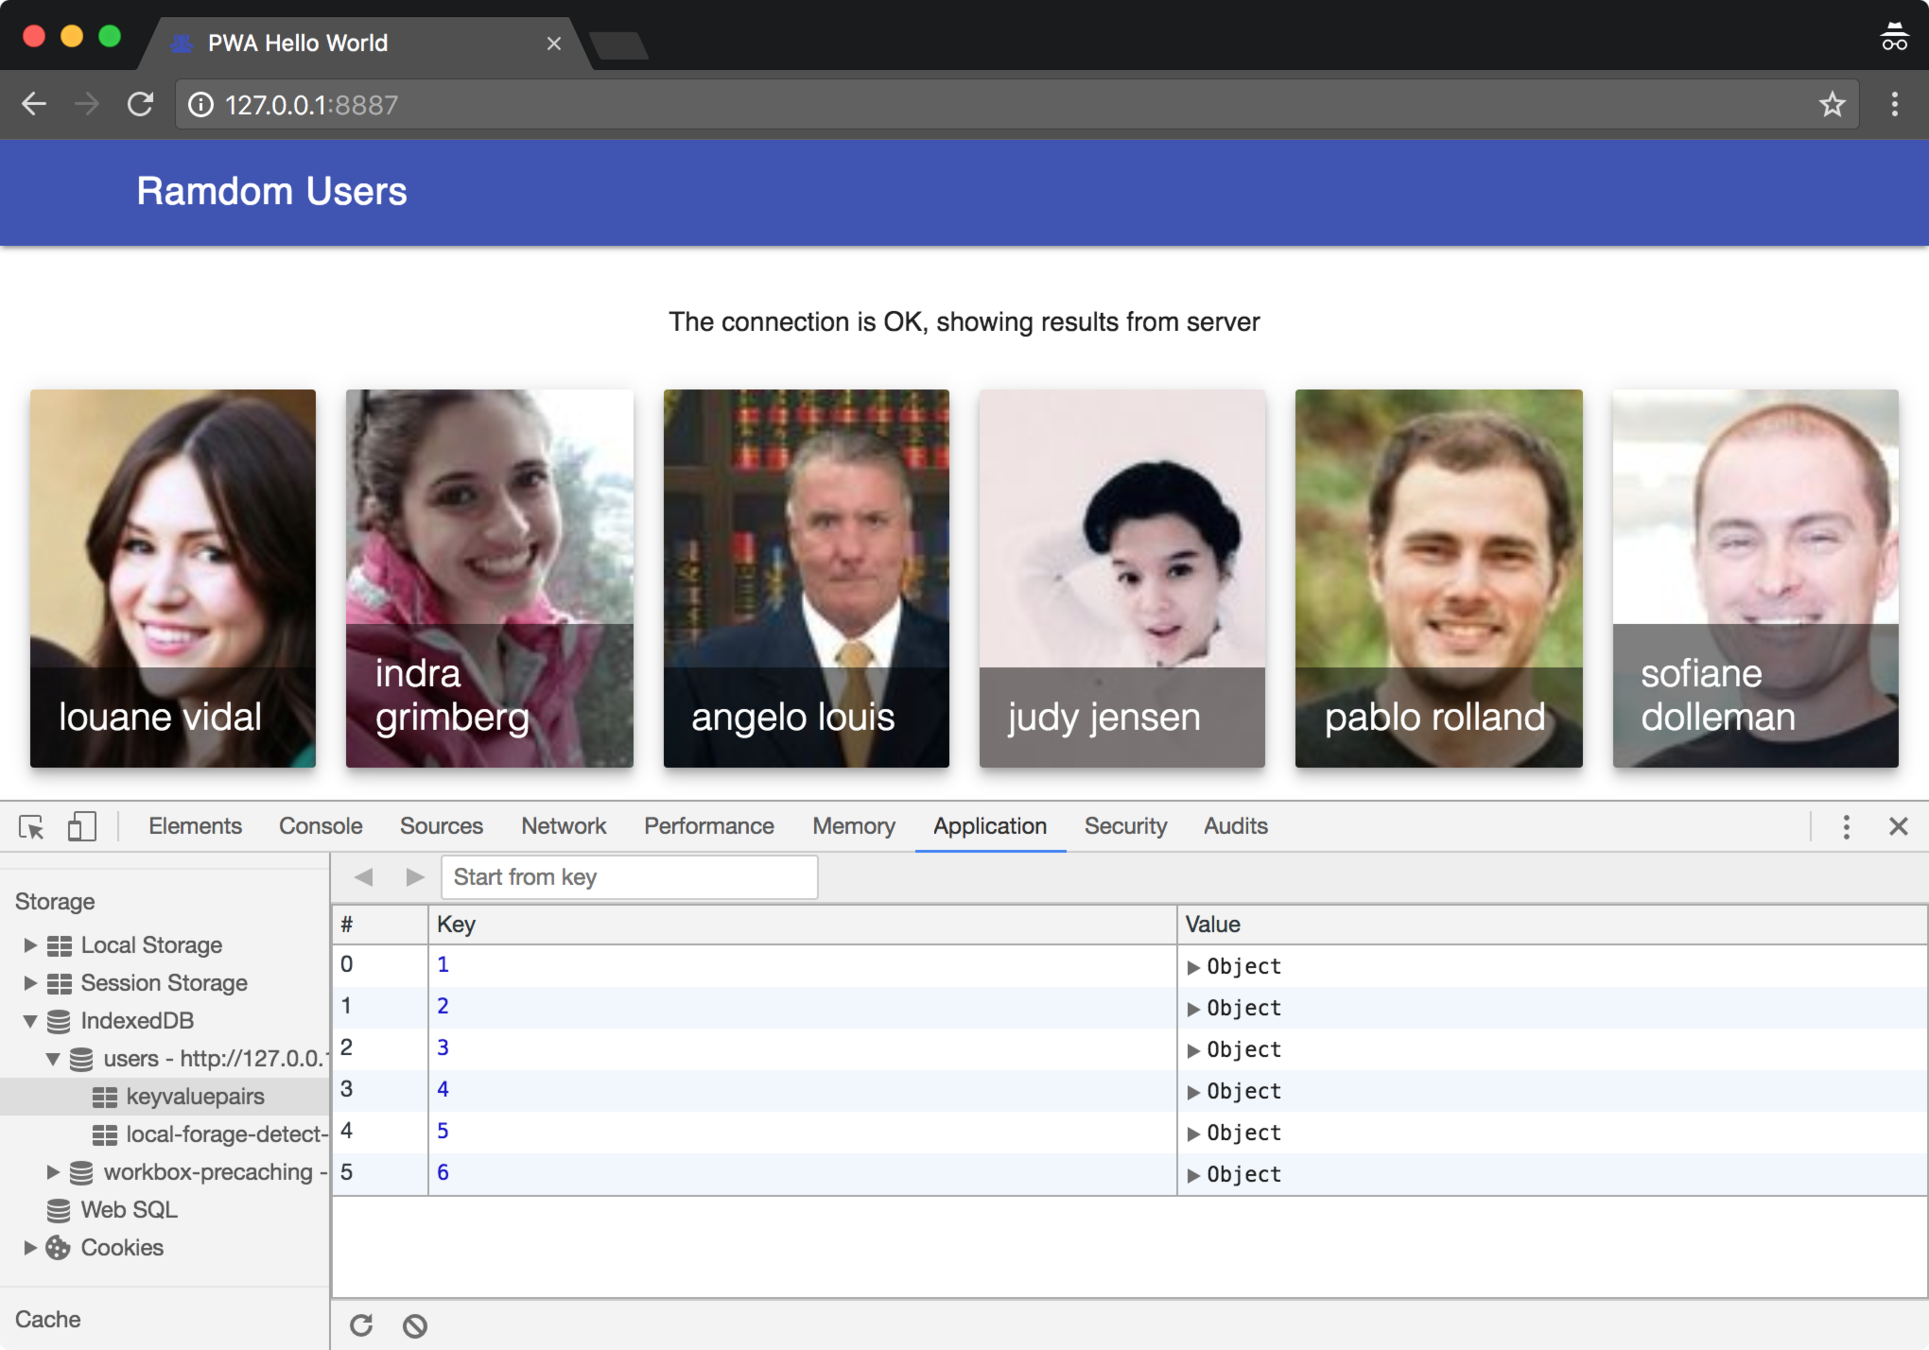Click the judy jensen user card
Image resolution: width=1929 pixels, height=1350 pixels.
(1121, 578)
